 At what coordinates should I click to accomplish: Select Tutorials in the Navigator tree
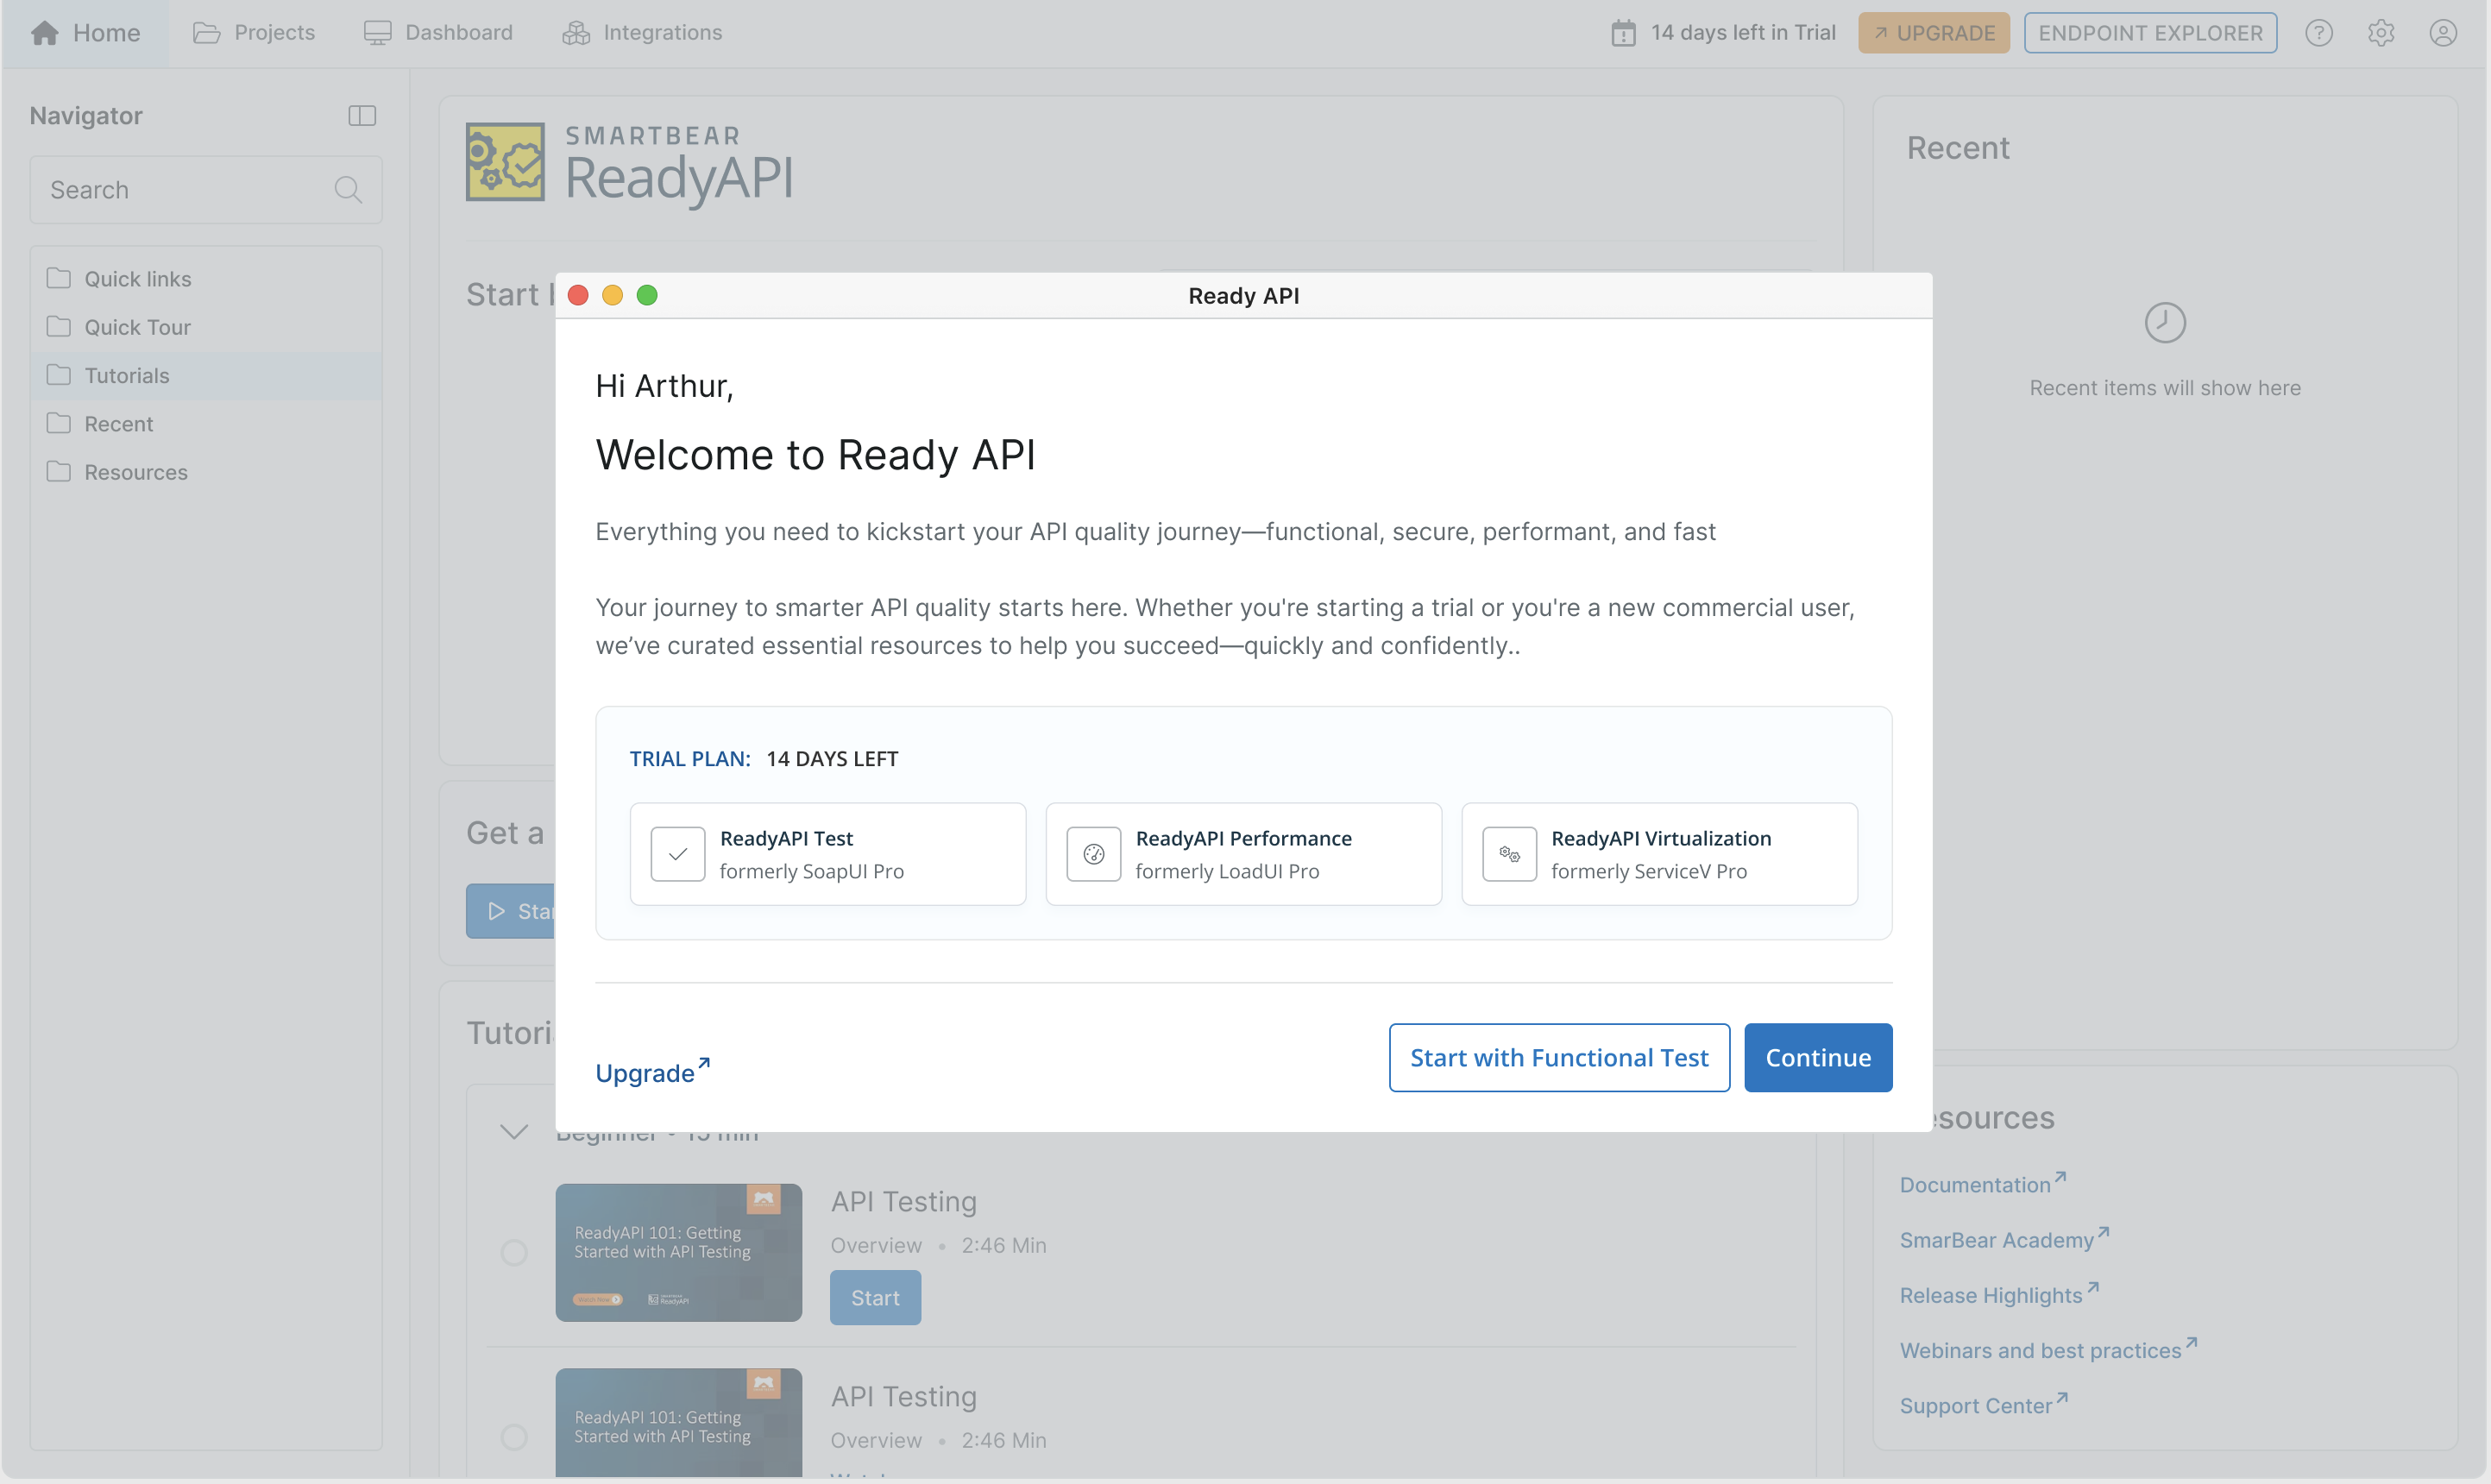(x=127, y=375)
